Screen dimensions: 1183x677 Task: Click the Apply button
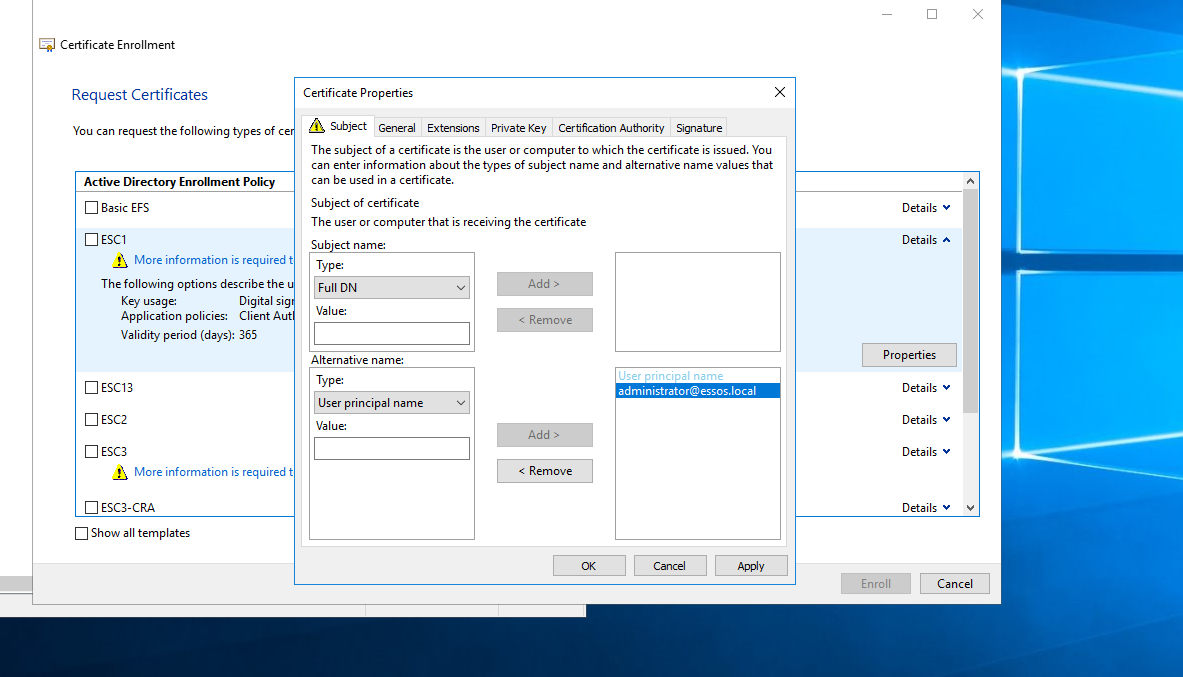[x=751, y=566]
